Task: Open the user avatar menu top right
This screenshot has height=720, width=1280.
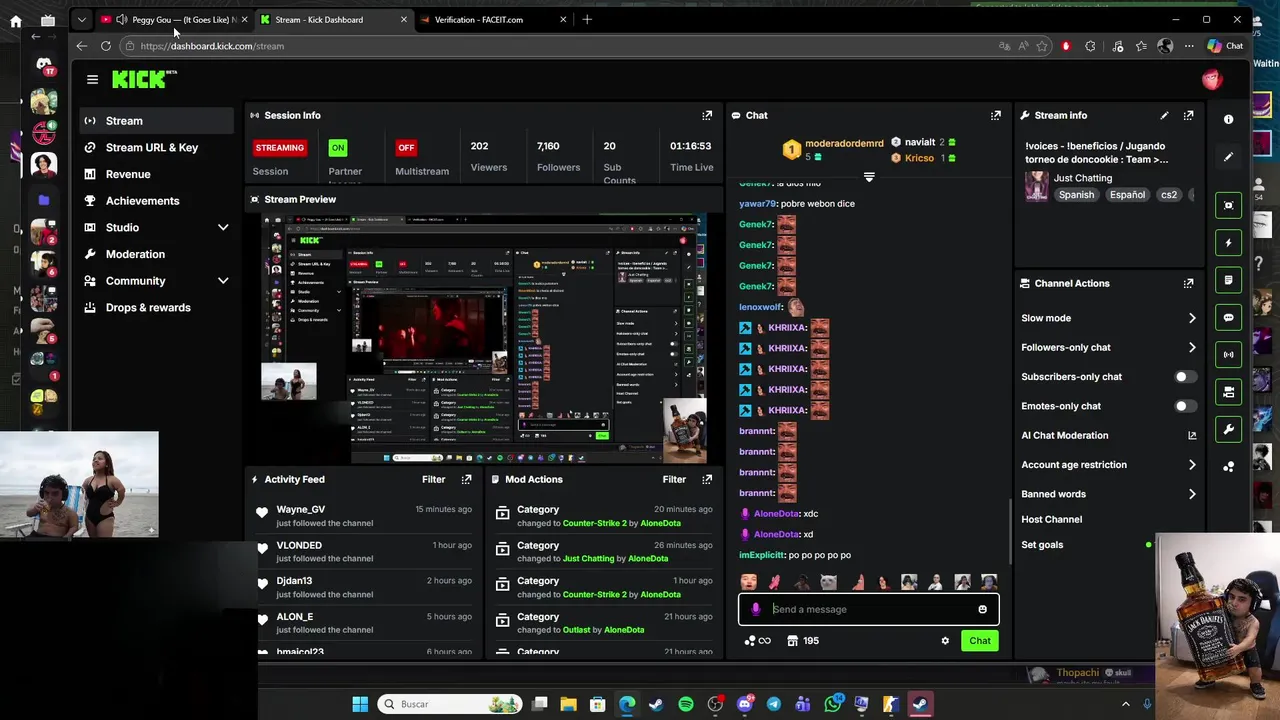Action: click(x=1212, y=80)
